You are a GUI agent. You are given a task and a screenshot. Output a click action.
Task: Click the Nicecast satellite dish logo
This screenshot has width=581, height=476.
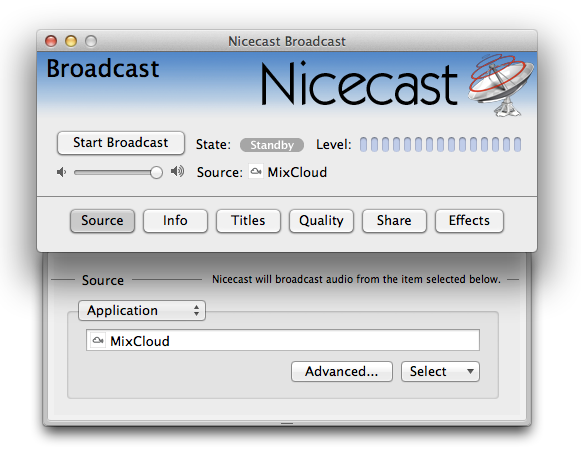(501, 85)
